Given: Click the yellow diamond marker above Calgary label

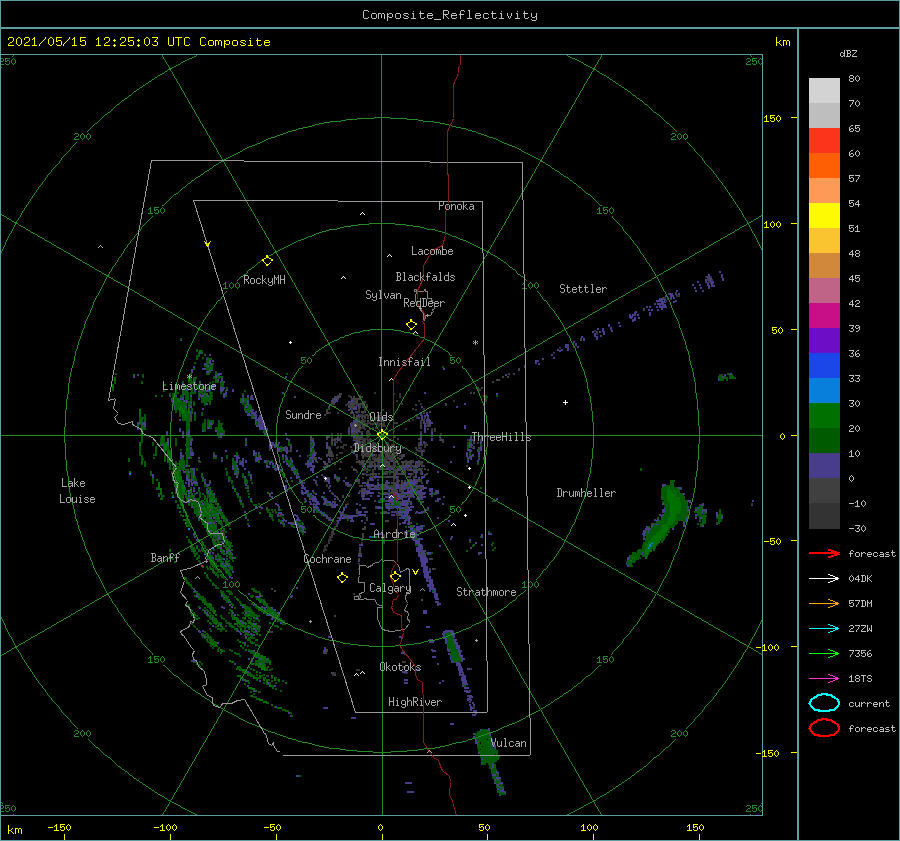Looking at the screenshot, I should coord(395,576).
